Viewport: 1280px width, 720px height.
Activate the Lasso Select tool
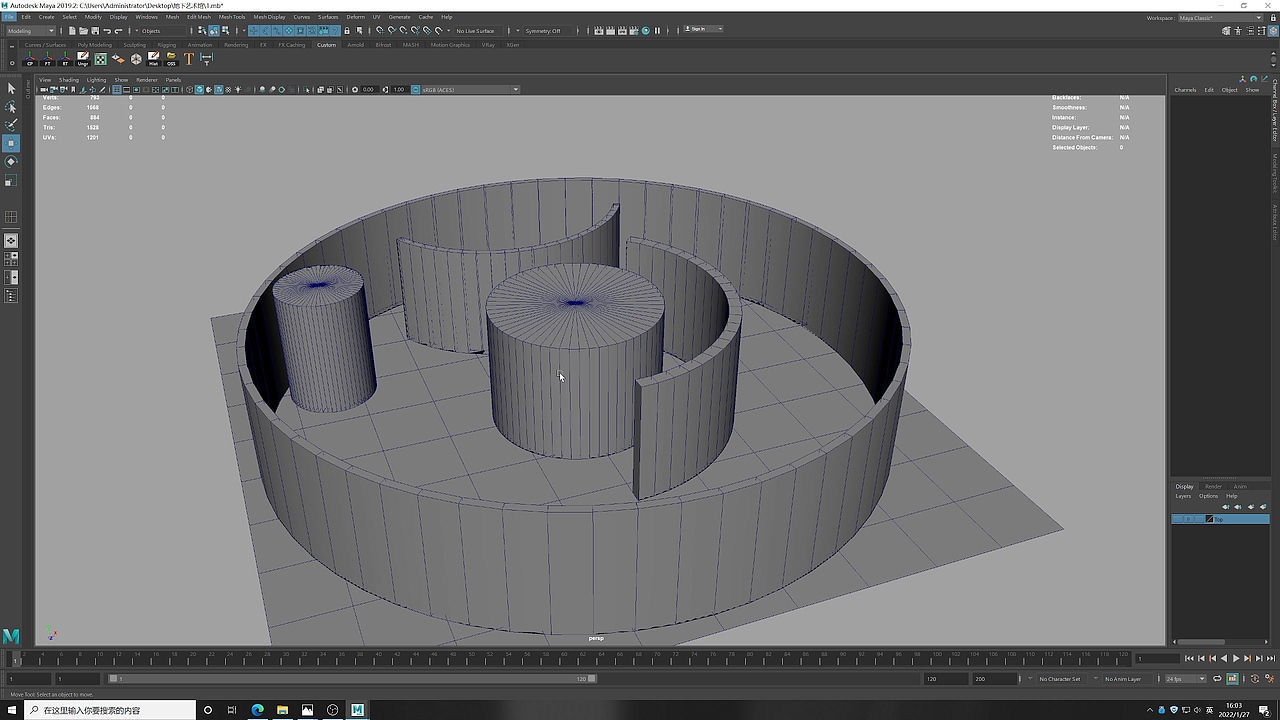click(11, 107)
